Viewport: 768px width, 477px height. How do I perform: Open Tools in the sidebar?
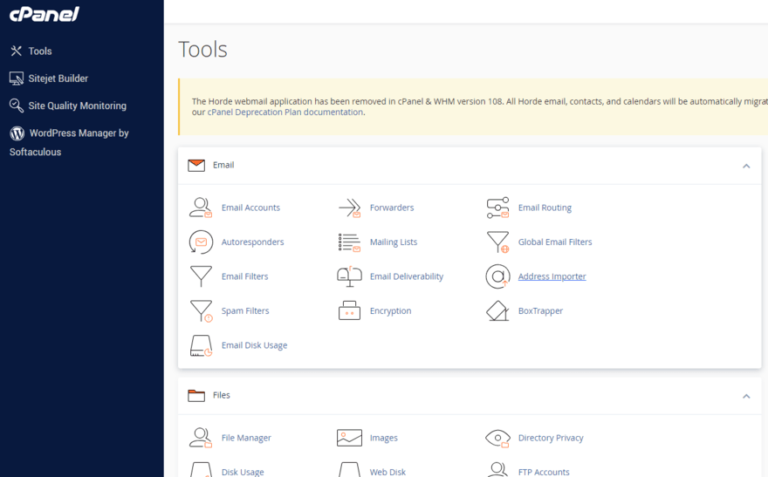tap(40, 51)
